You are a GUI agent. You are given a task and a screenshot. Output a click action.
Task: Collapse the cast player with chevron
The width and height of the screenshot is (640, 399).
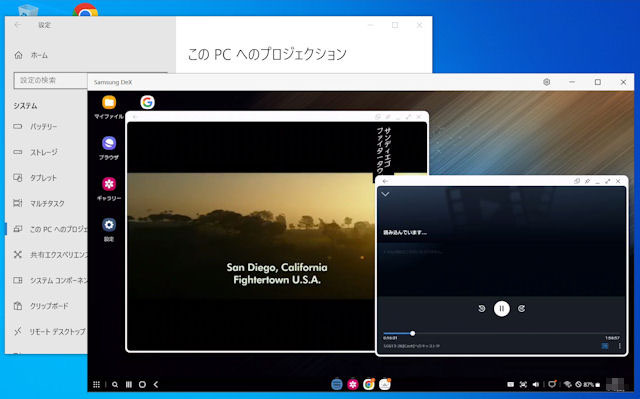pos(385,194)
